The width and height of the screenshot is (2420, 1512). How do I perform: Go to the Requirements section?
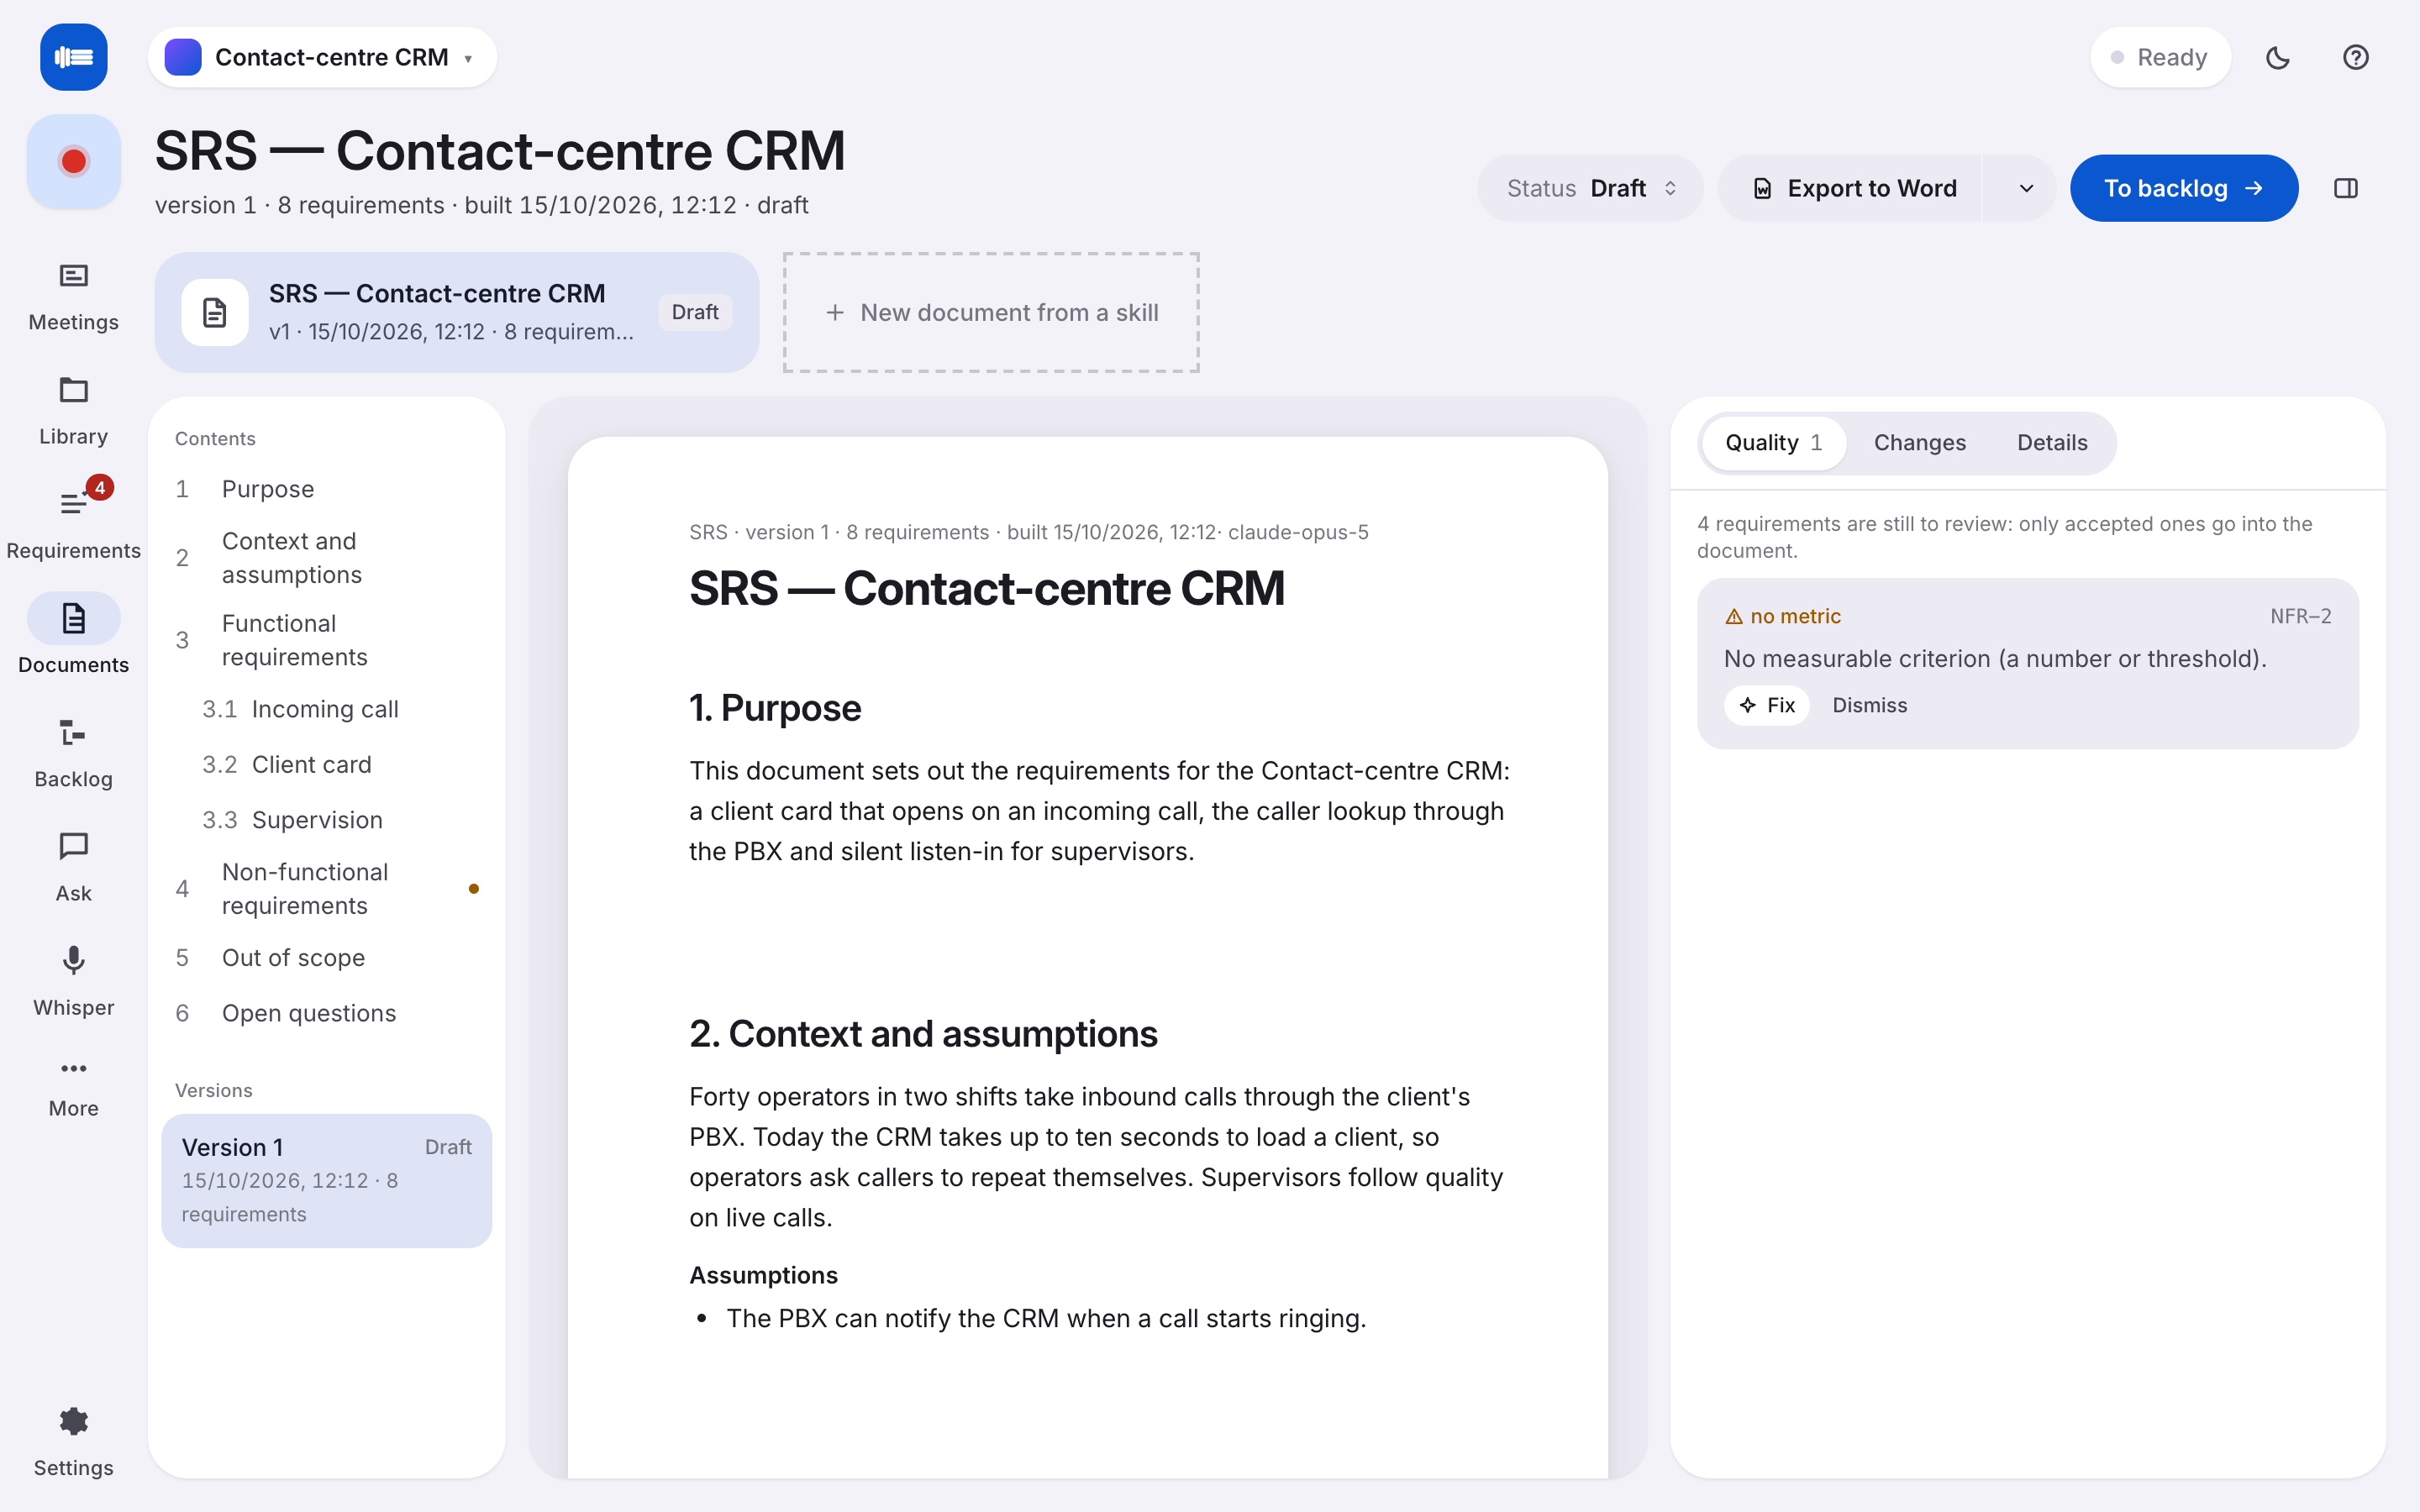coord(73,524)
